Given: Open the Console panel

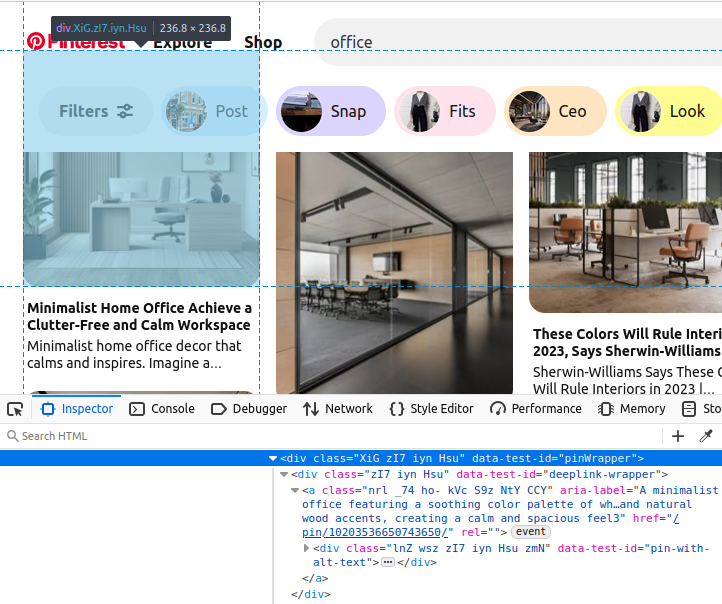Looking at the screenshot, I should [162, 409].
